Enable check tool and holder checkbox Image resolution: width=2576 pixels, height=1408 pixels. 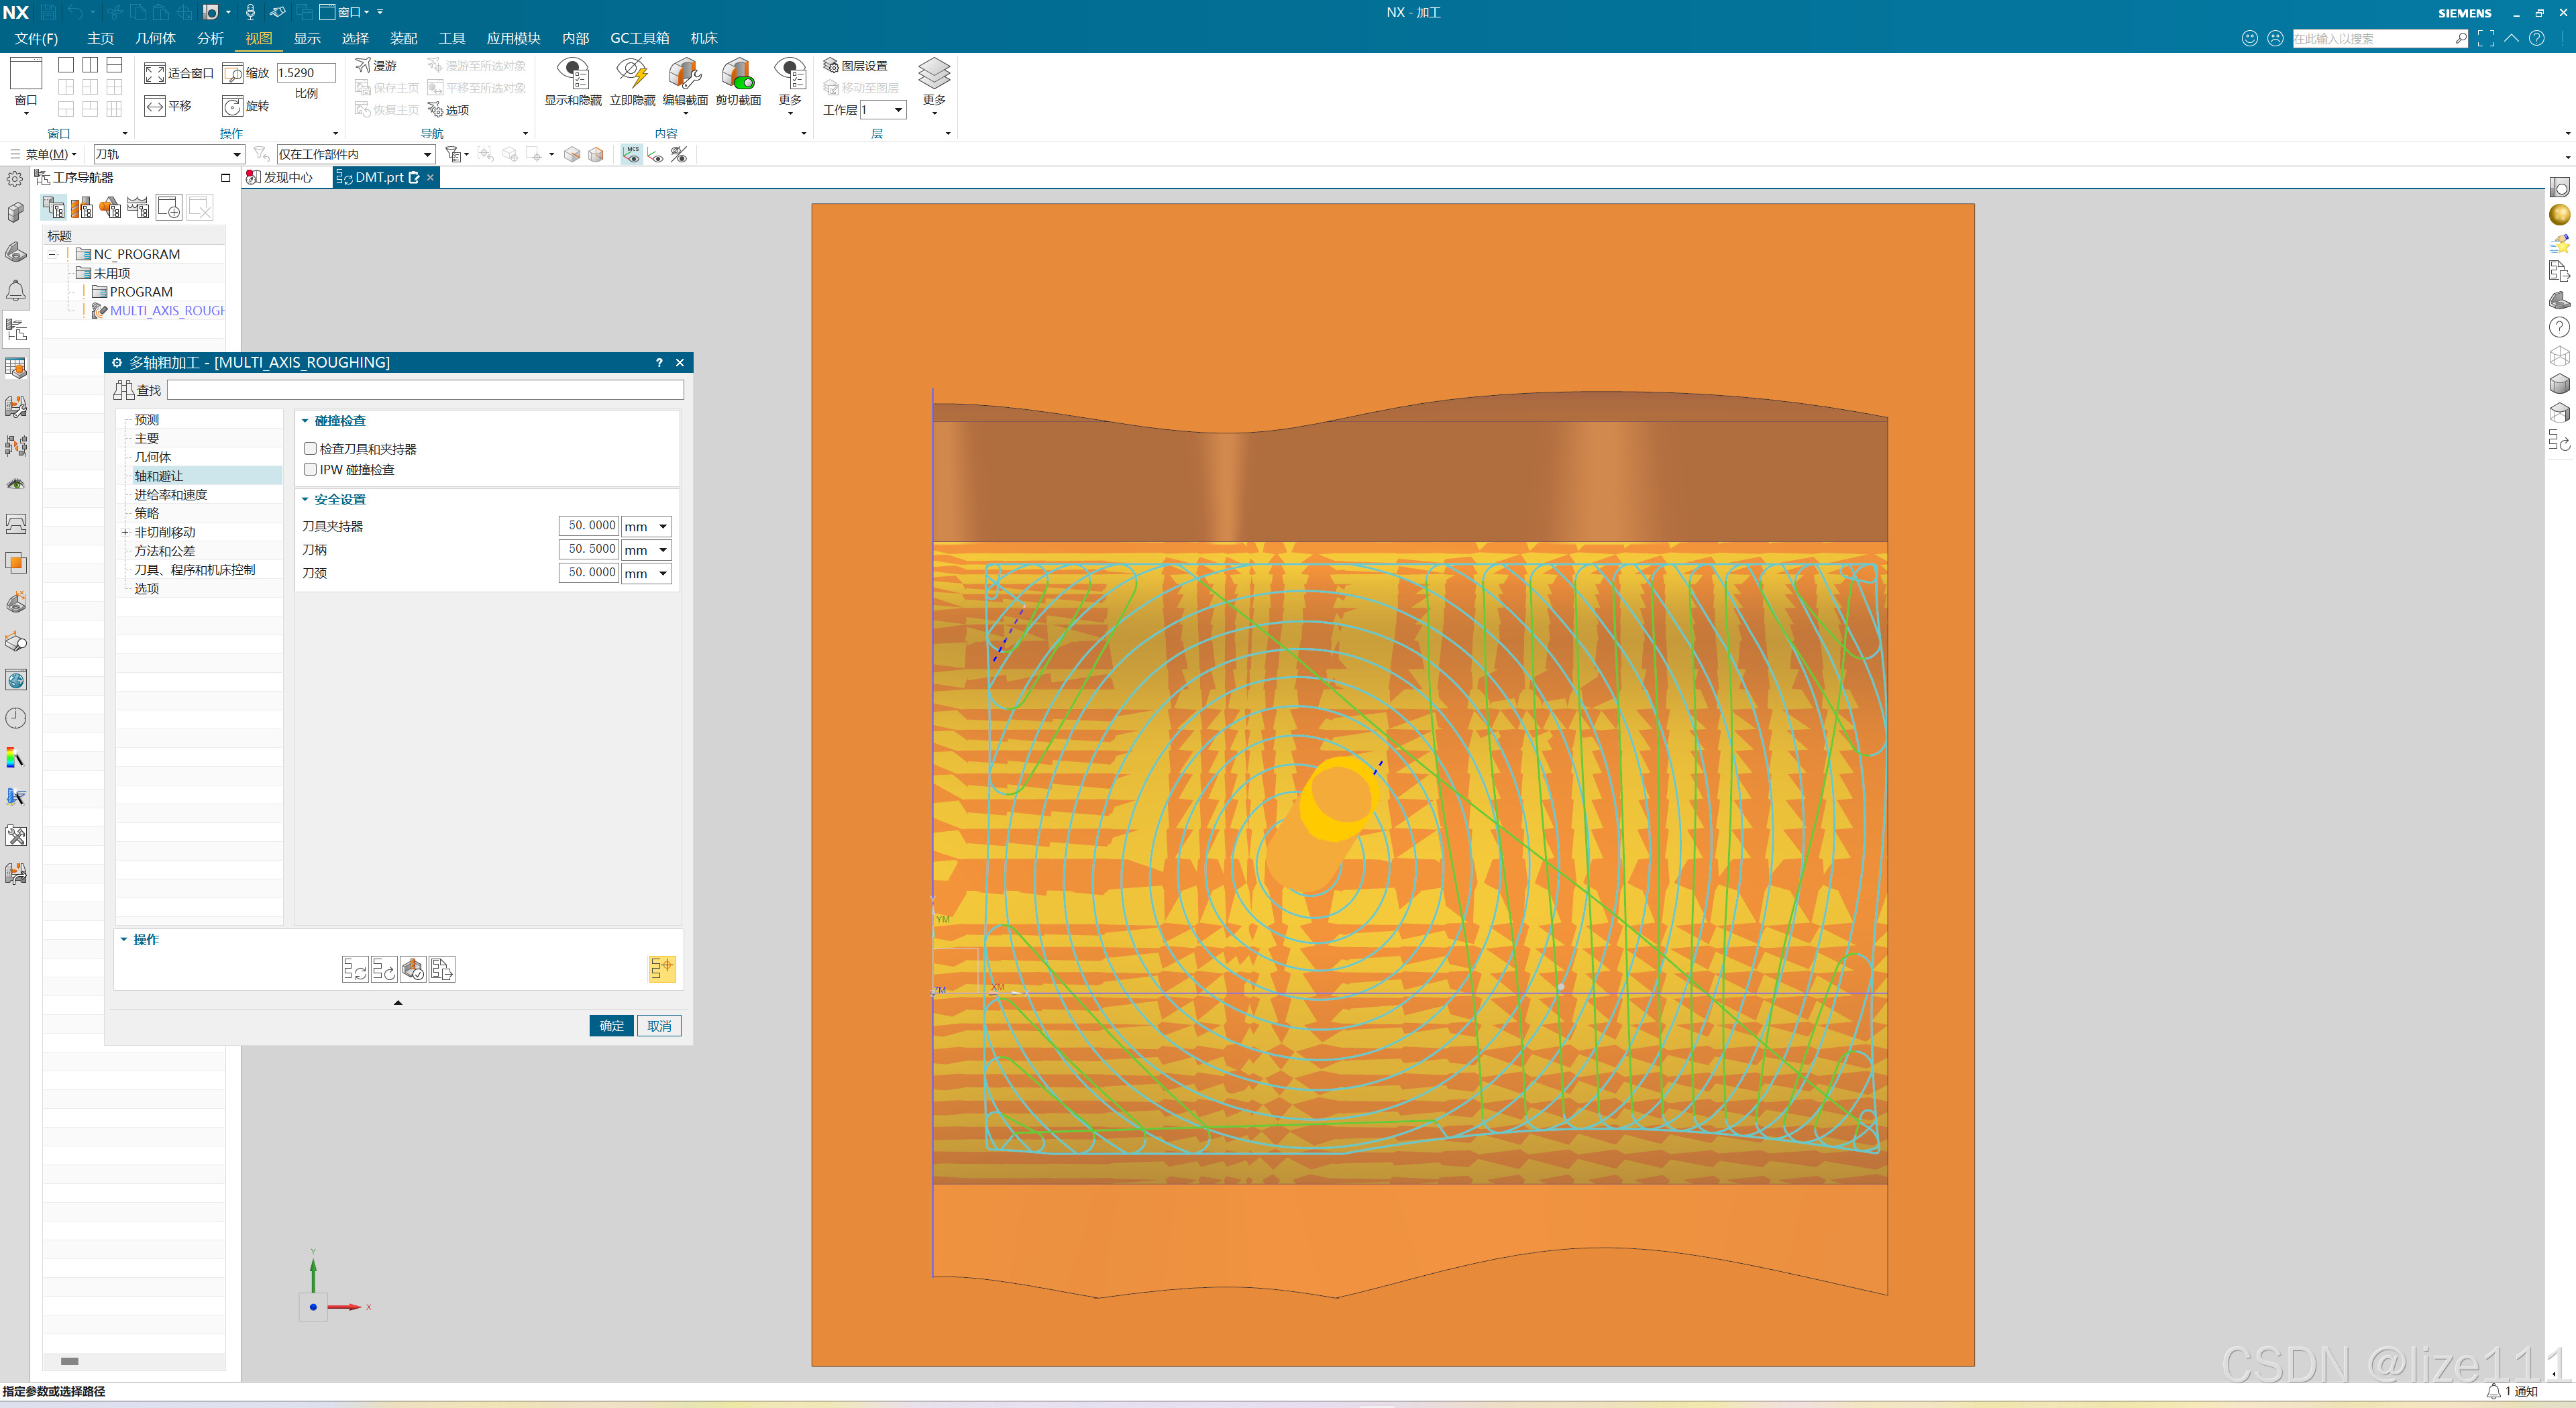click(311, 449)
